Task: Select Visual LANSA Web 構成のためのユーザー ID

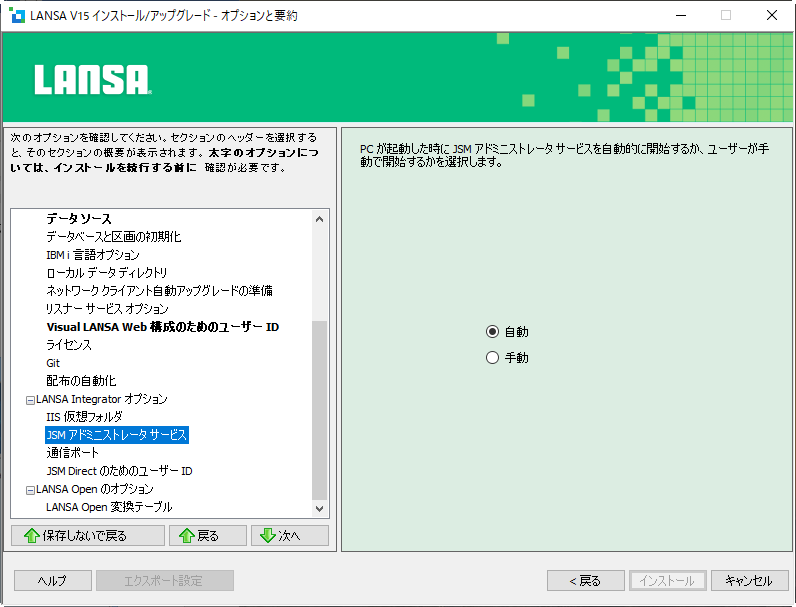Action: point(163,327)
